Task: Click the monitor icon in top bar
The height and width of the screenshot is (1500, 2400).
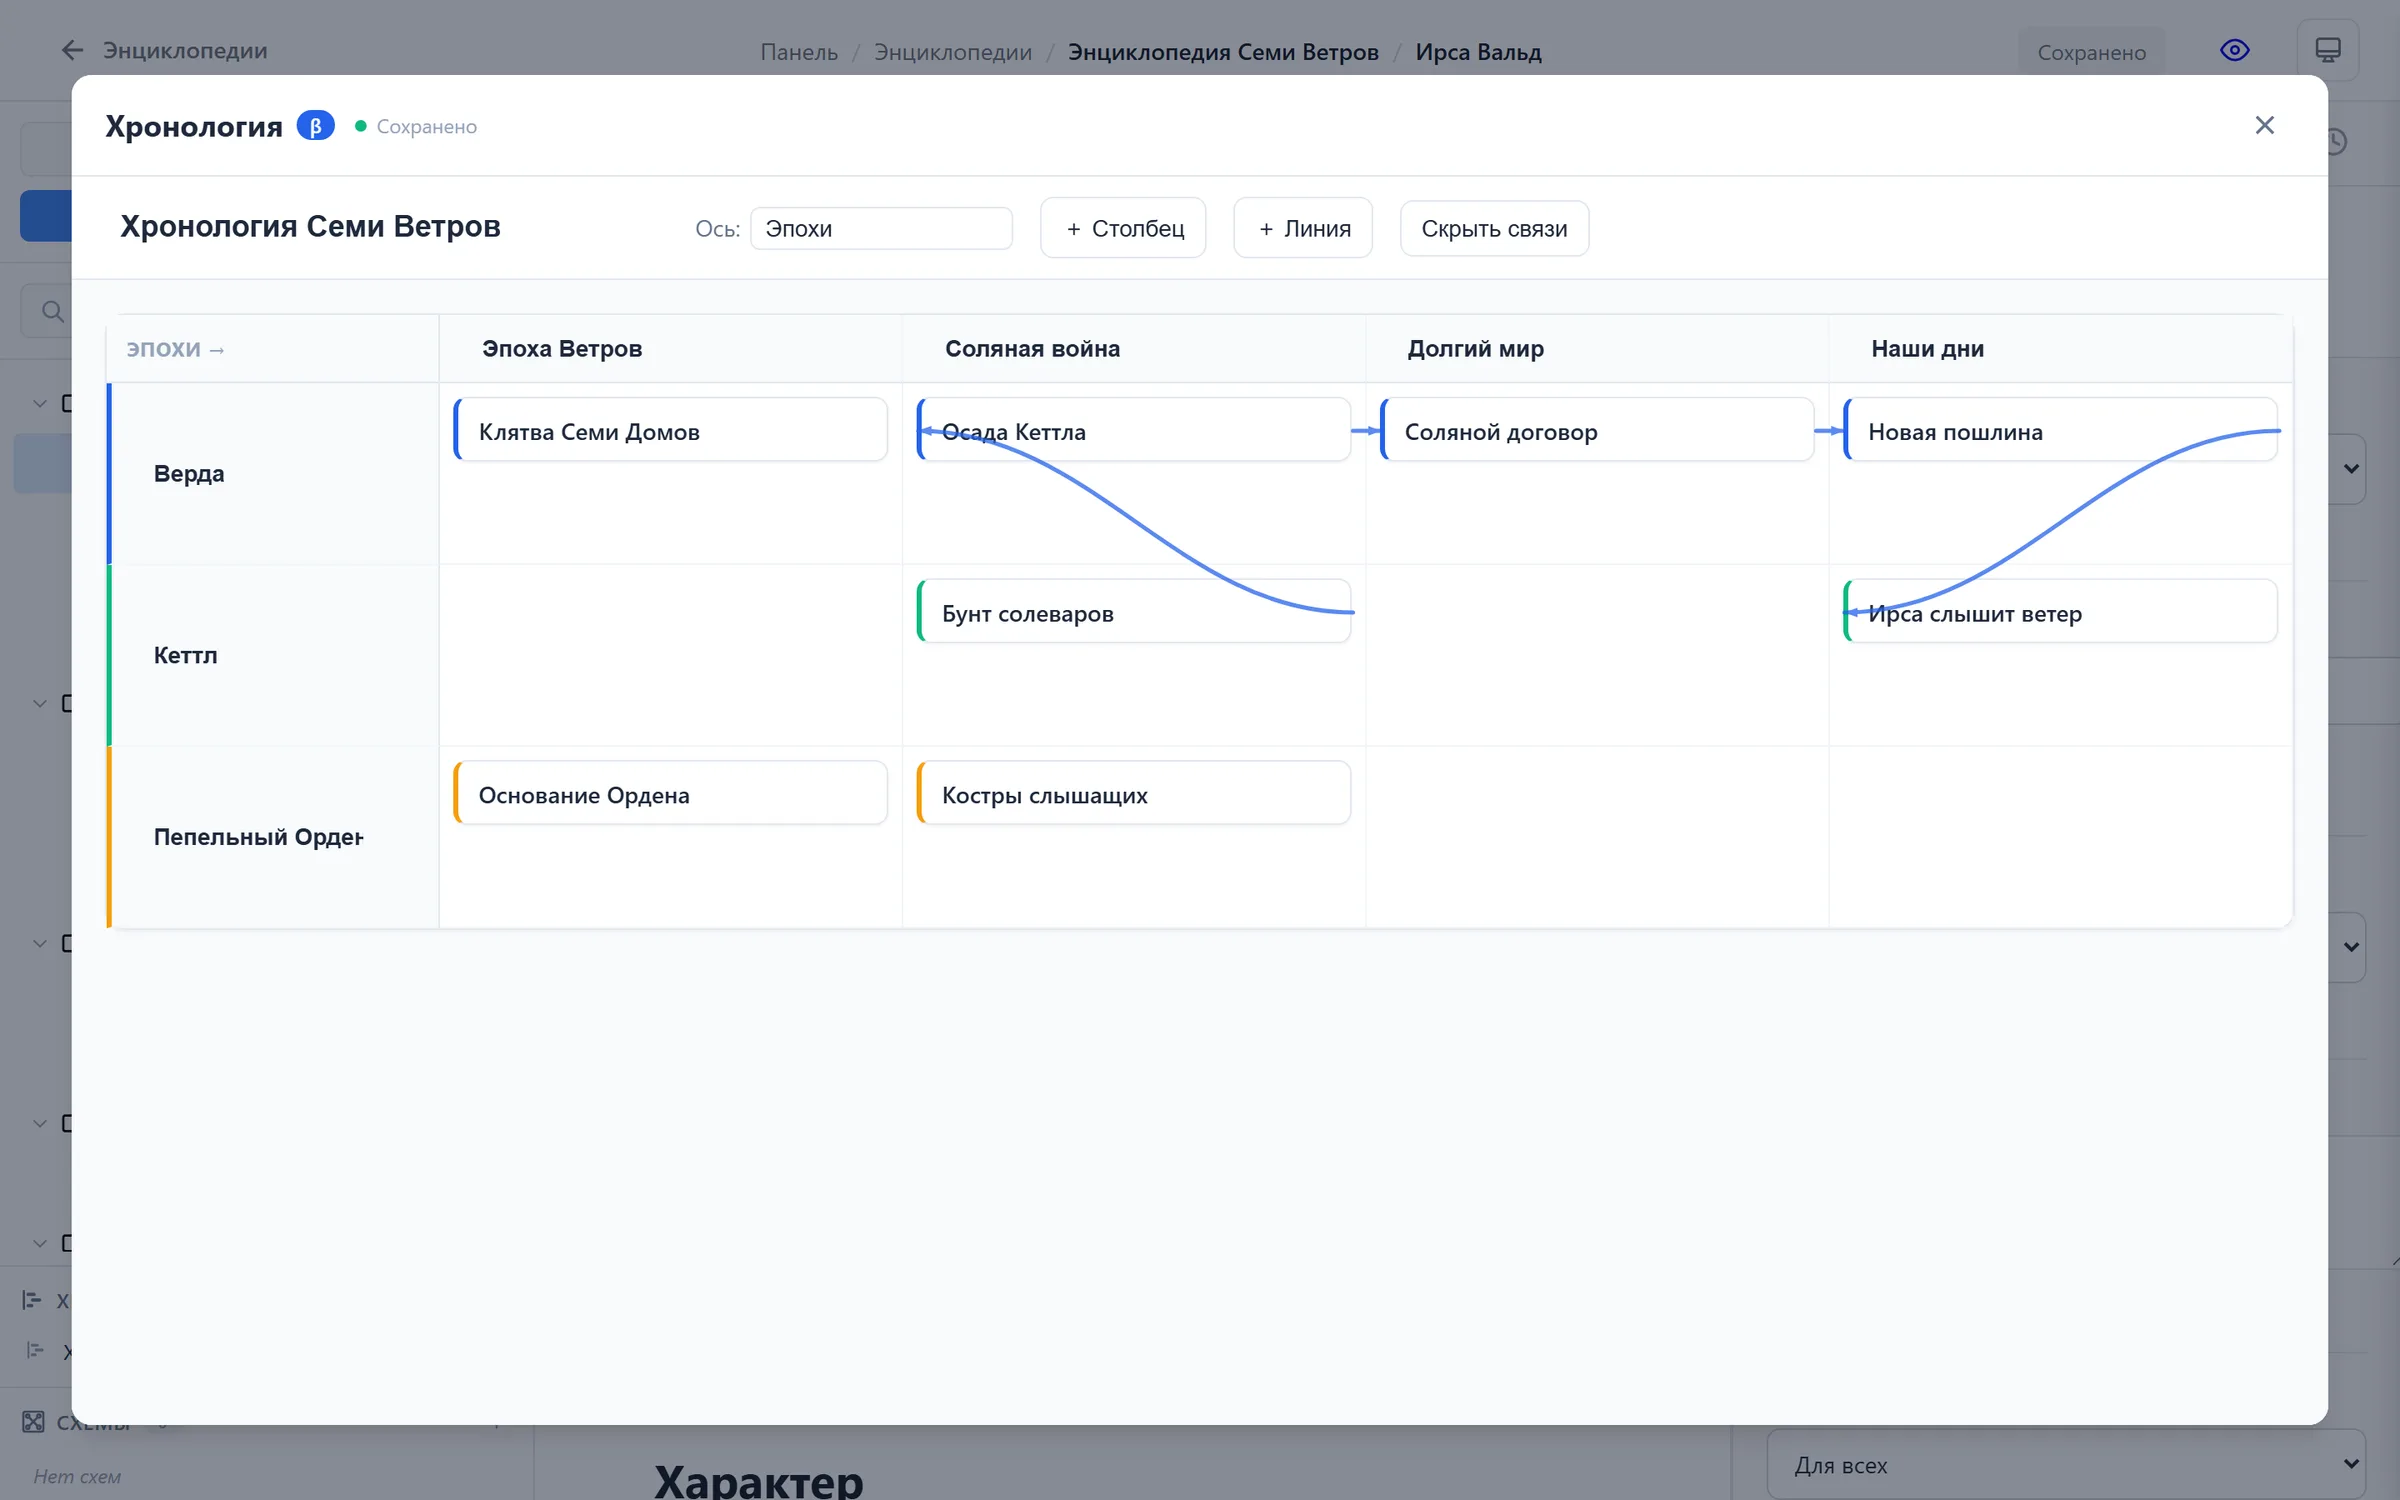Action: (2327, 50)
